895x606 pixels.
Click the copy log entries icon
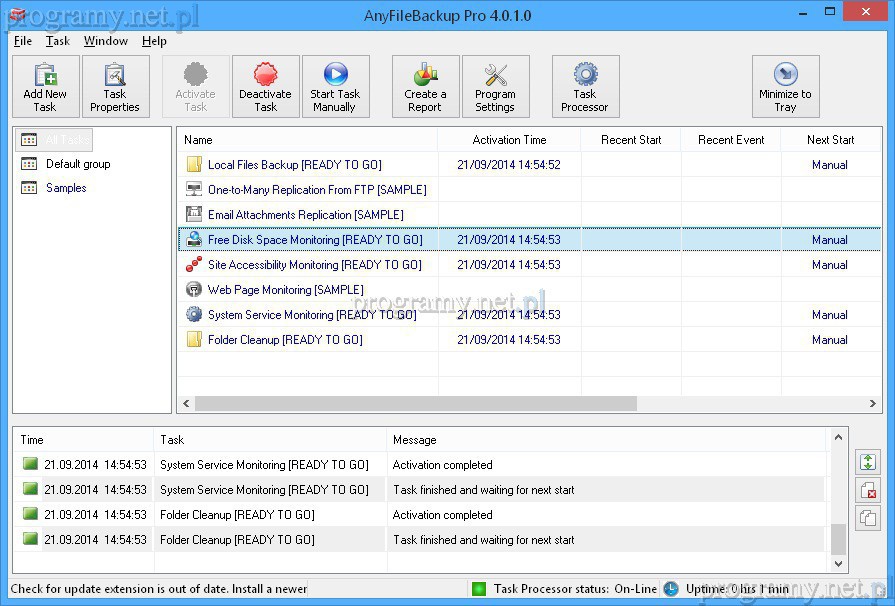[x=867, y=518]
